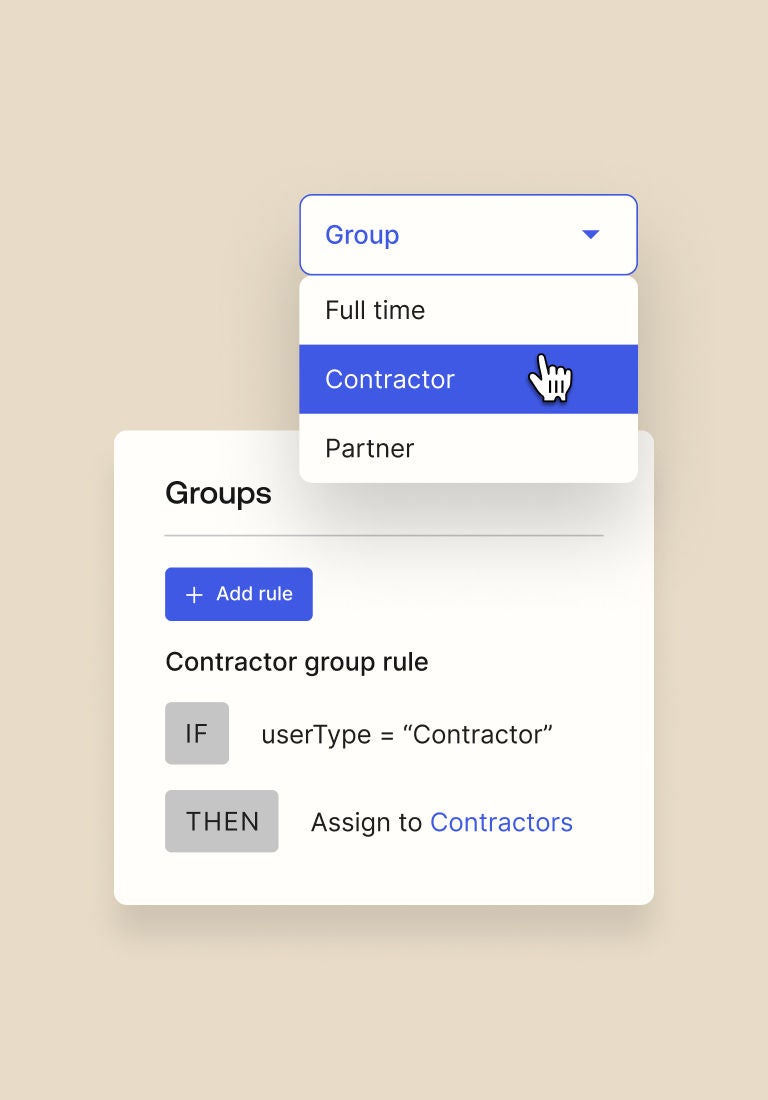768x1100 pixels.
Task: Select the Full time option
Action: (375, 310)
